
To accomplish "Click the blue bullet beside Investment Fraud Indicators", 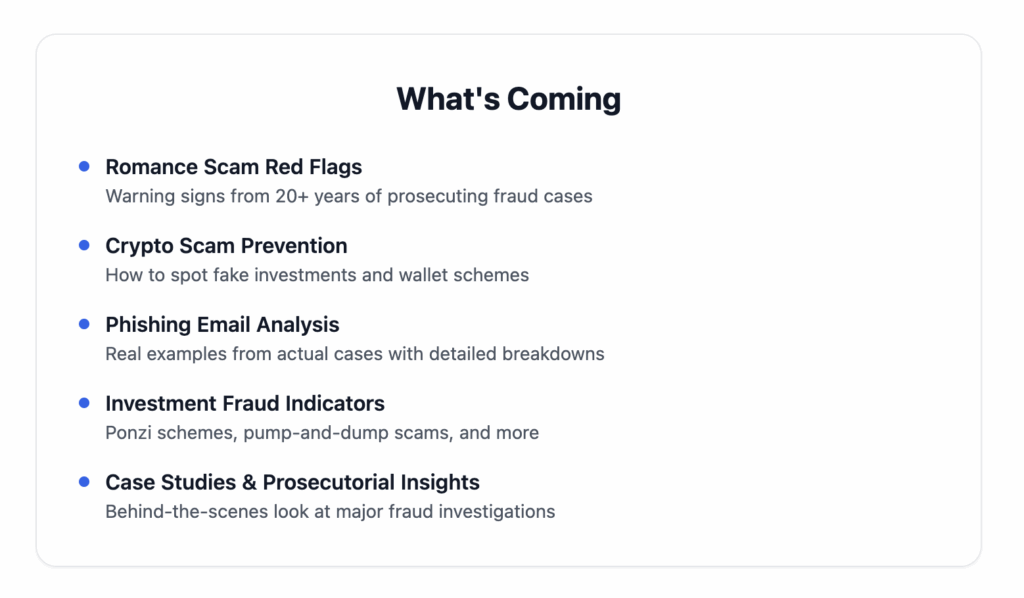I will click(84, 403).
